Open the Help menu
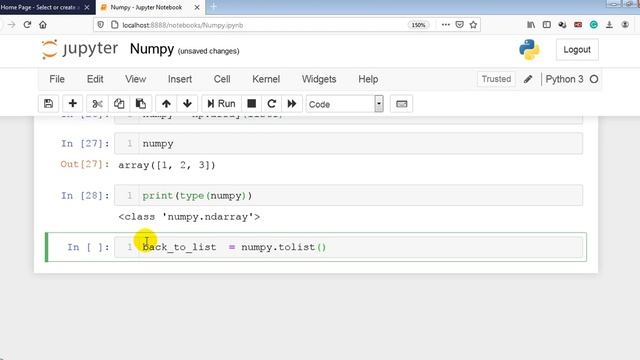Viewport: 640px width, 360px height. (x=368, y=79)
